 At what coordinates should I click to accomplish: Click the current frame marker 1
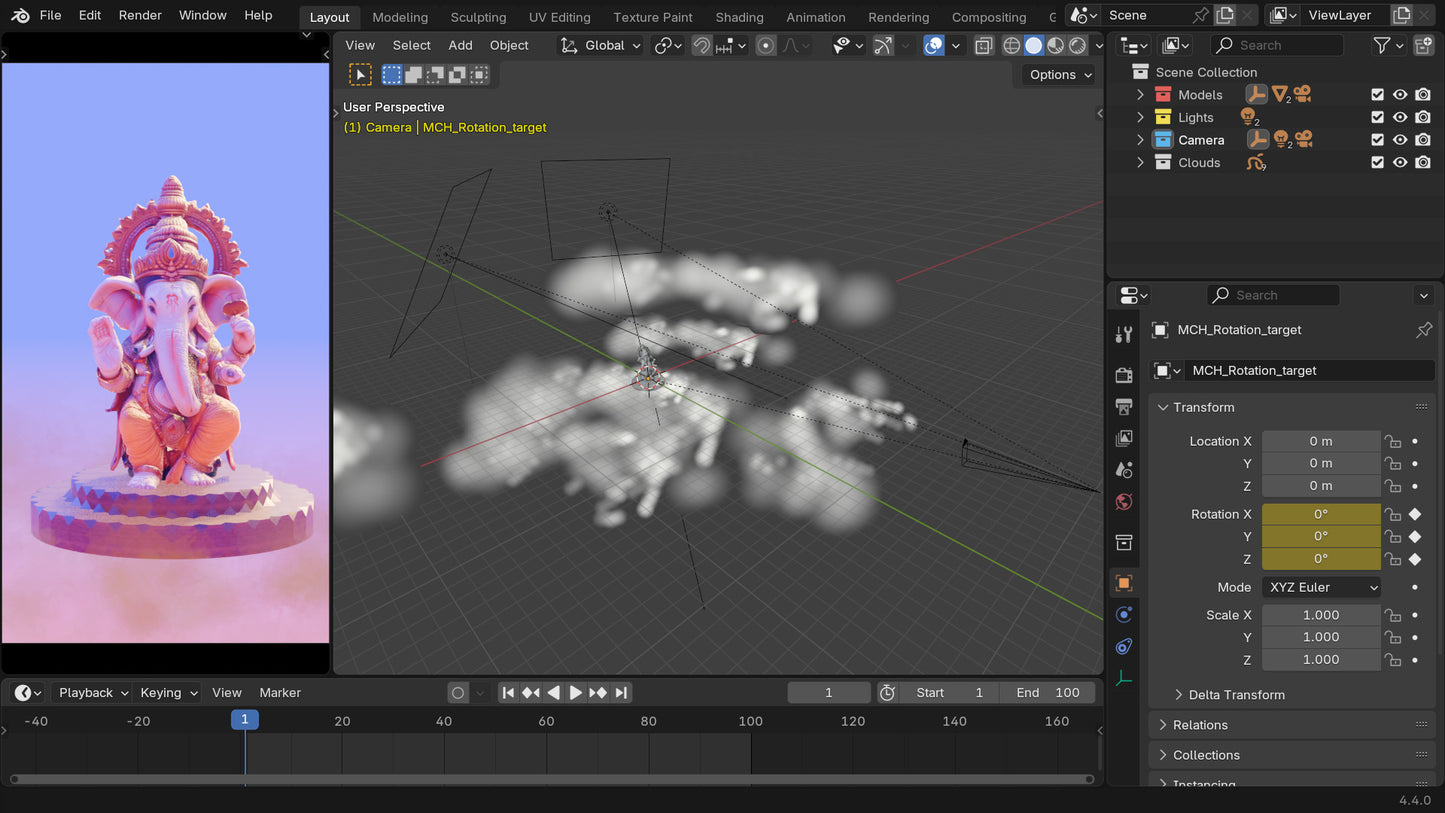pyautogui.click(x=245, y=719)
